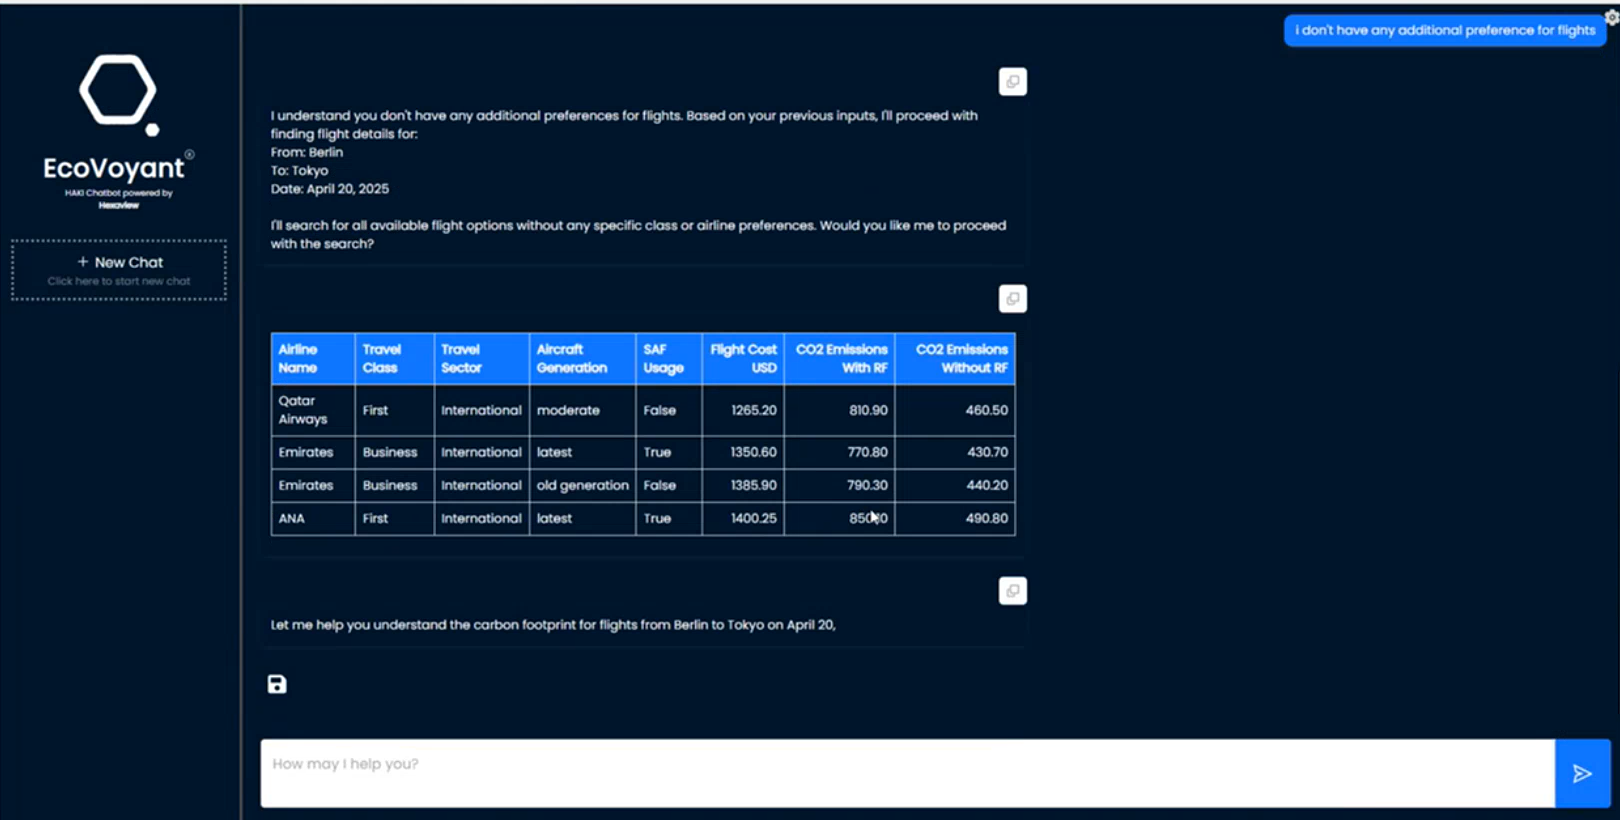Click the CO2 Emissions Without RF header
The height and width of the screenshot is (820, 1620).
(x=955, y=359)
